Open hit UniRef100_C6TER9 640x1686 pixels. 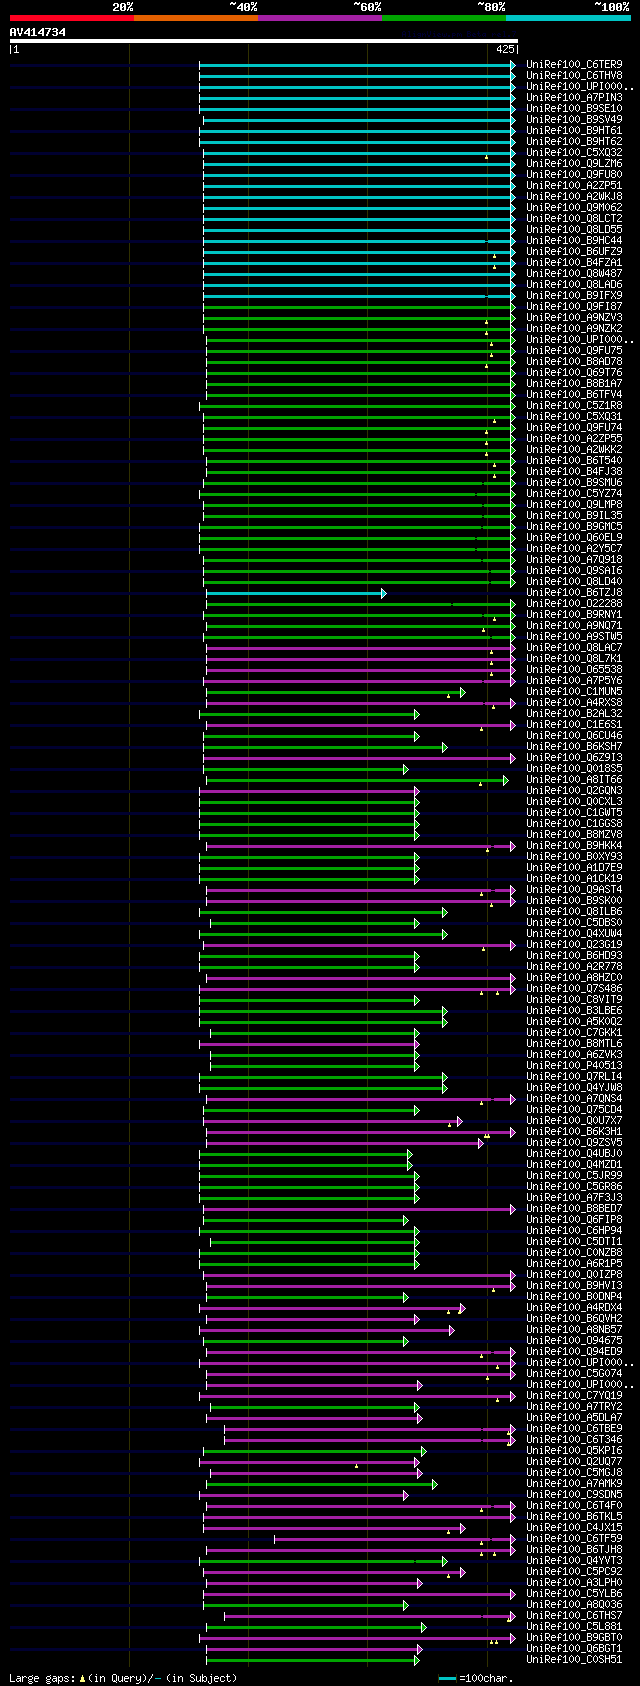574,65
